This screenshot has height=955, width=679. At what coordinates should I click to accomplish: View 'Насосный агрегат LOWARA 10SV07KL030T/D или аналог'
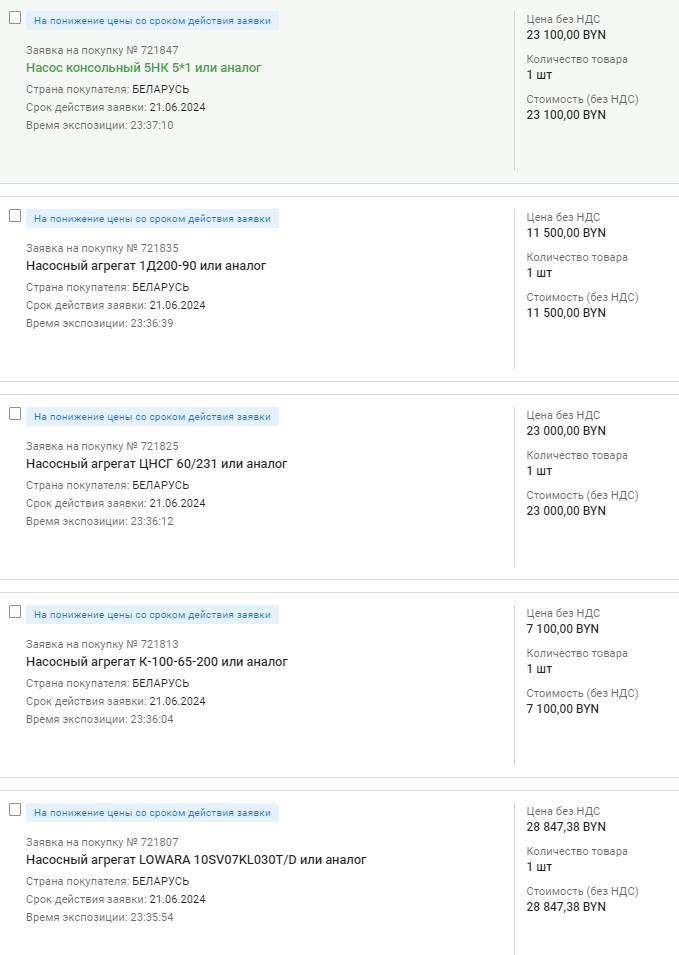(x=196, y=860)
